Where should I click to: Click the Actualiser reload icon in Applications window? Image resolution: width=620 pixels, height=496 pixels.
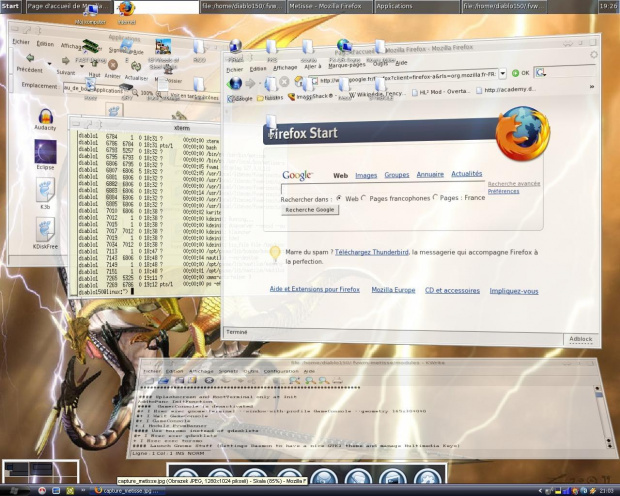(x=136, y=66)
